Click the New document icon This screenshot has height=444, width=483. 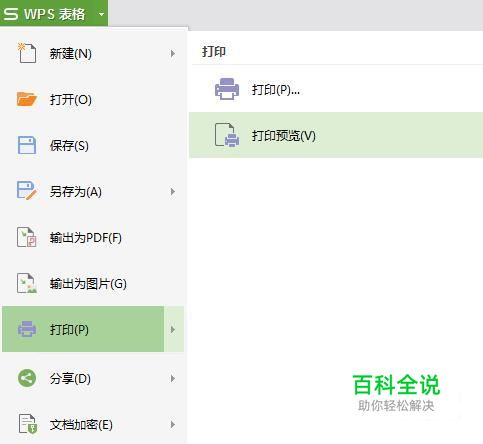[x=27, y=53]
